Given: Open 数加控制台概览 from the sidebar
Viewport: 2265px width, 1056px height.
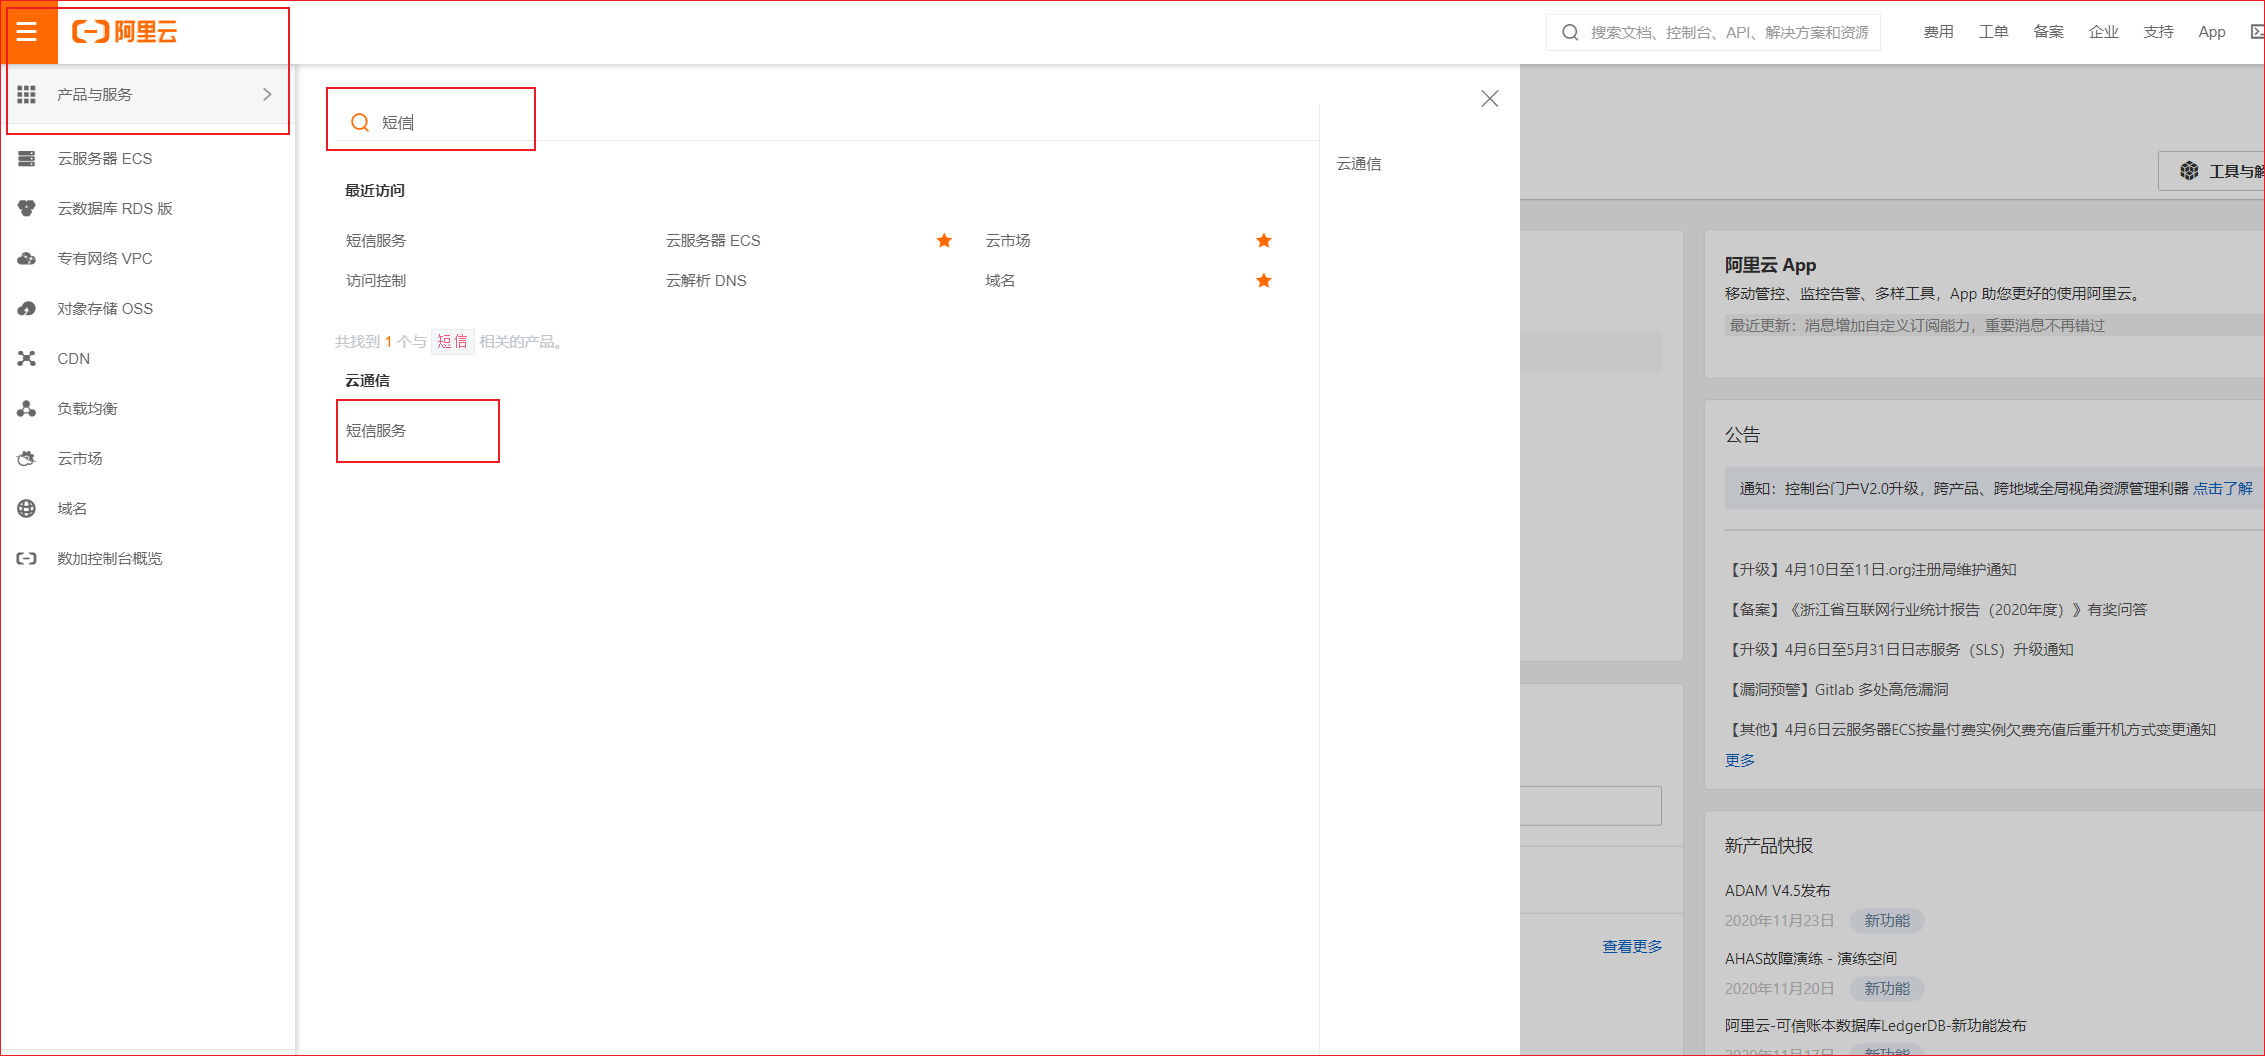Looking at the screenshot, I should pos(110,559).
